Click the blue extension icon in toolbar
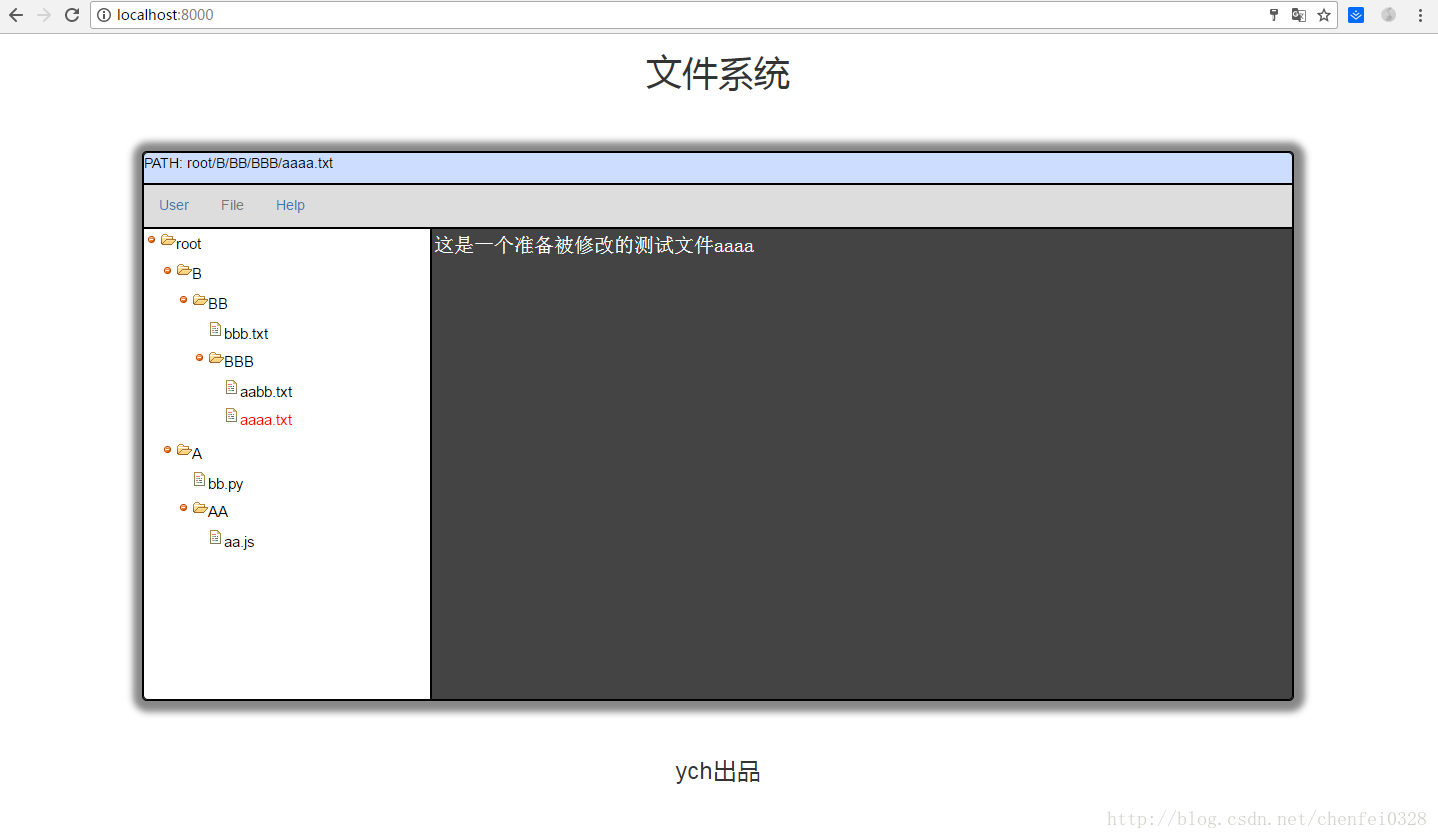 1356,15
